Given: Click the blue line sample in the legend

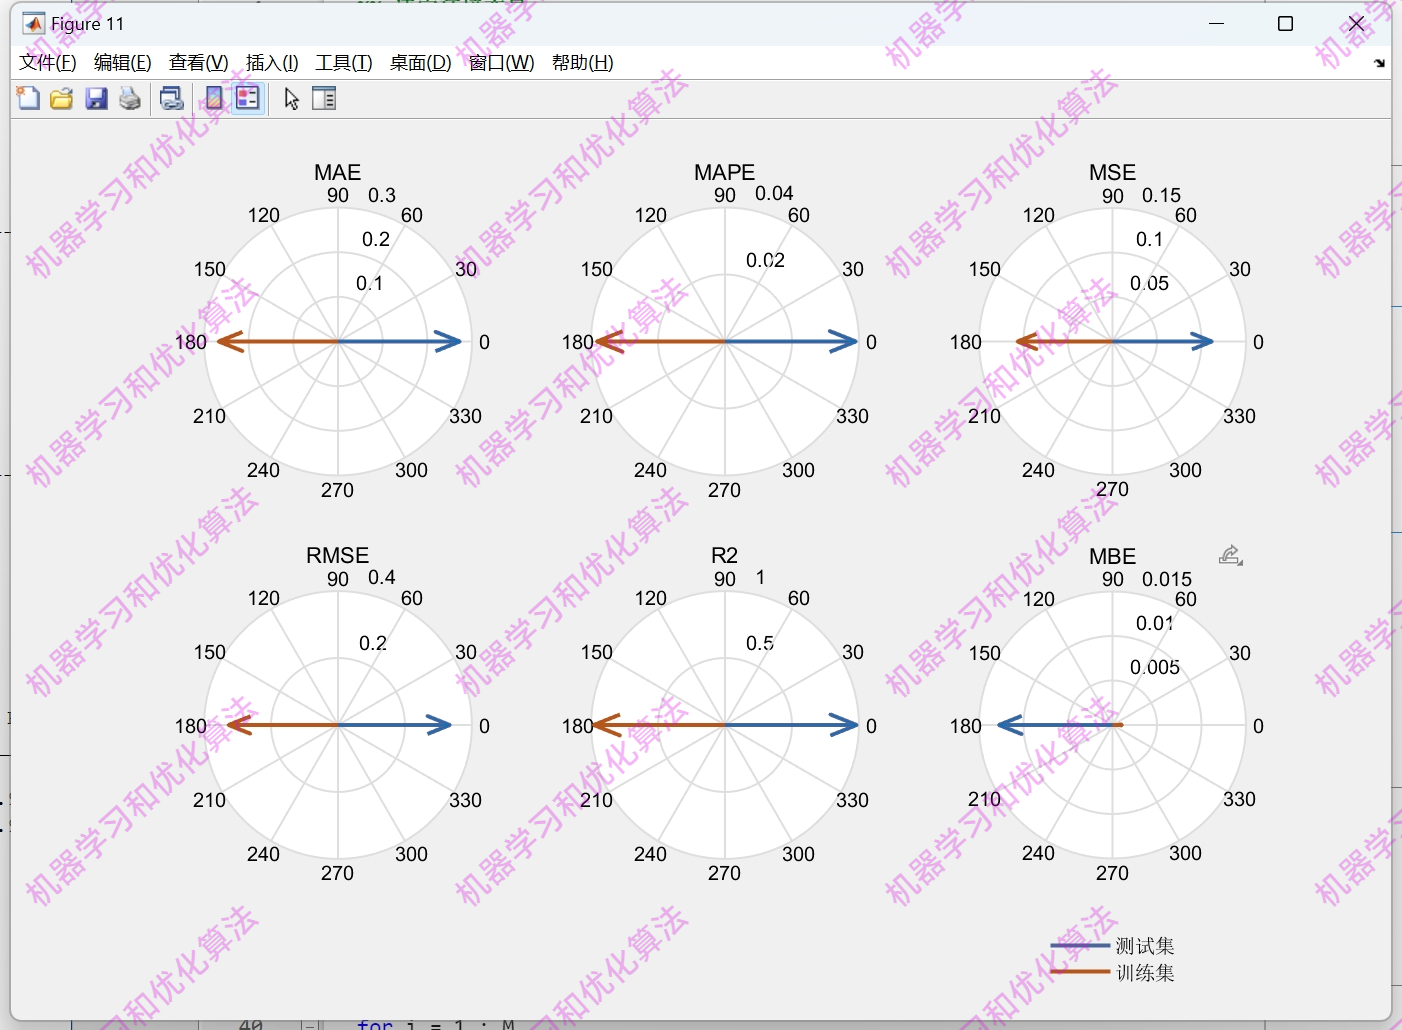Looking at the screenshot, I should pyautogui.click(x=1080, y=945).
